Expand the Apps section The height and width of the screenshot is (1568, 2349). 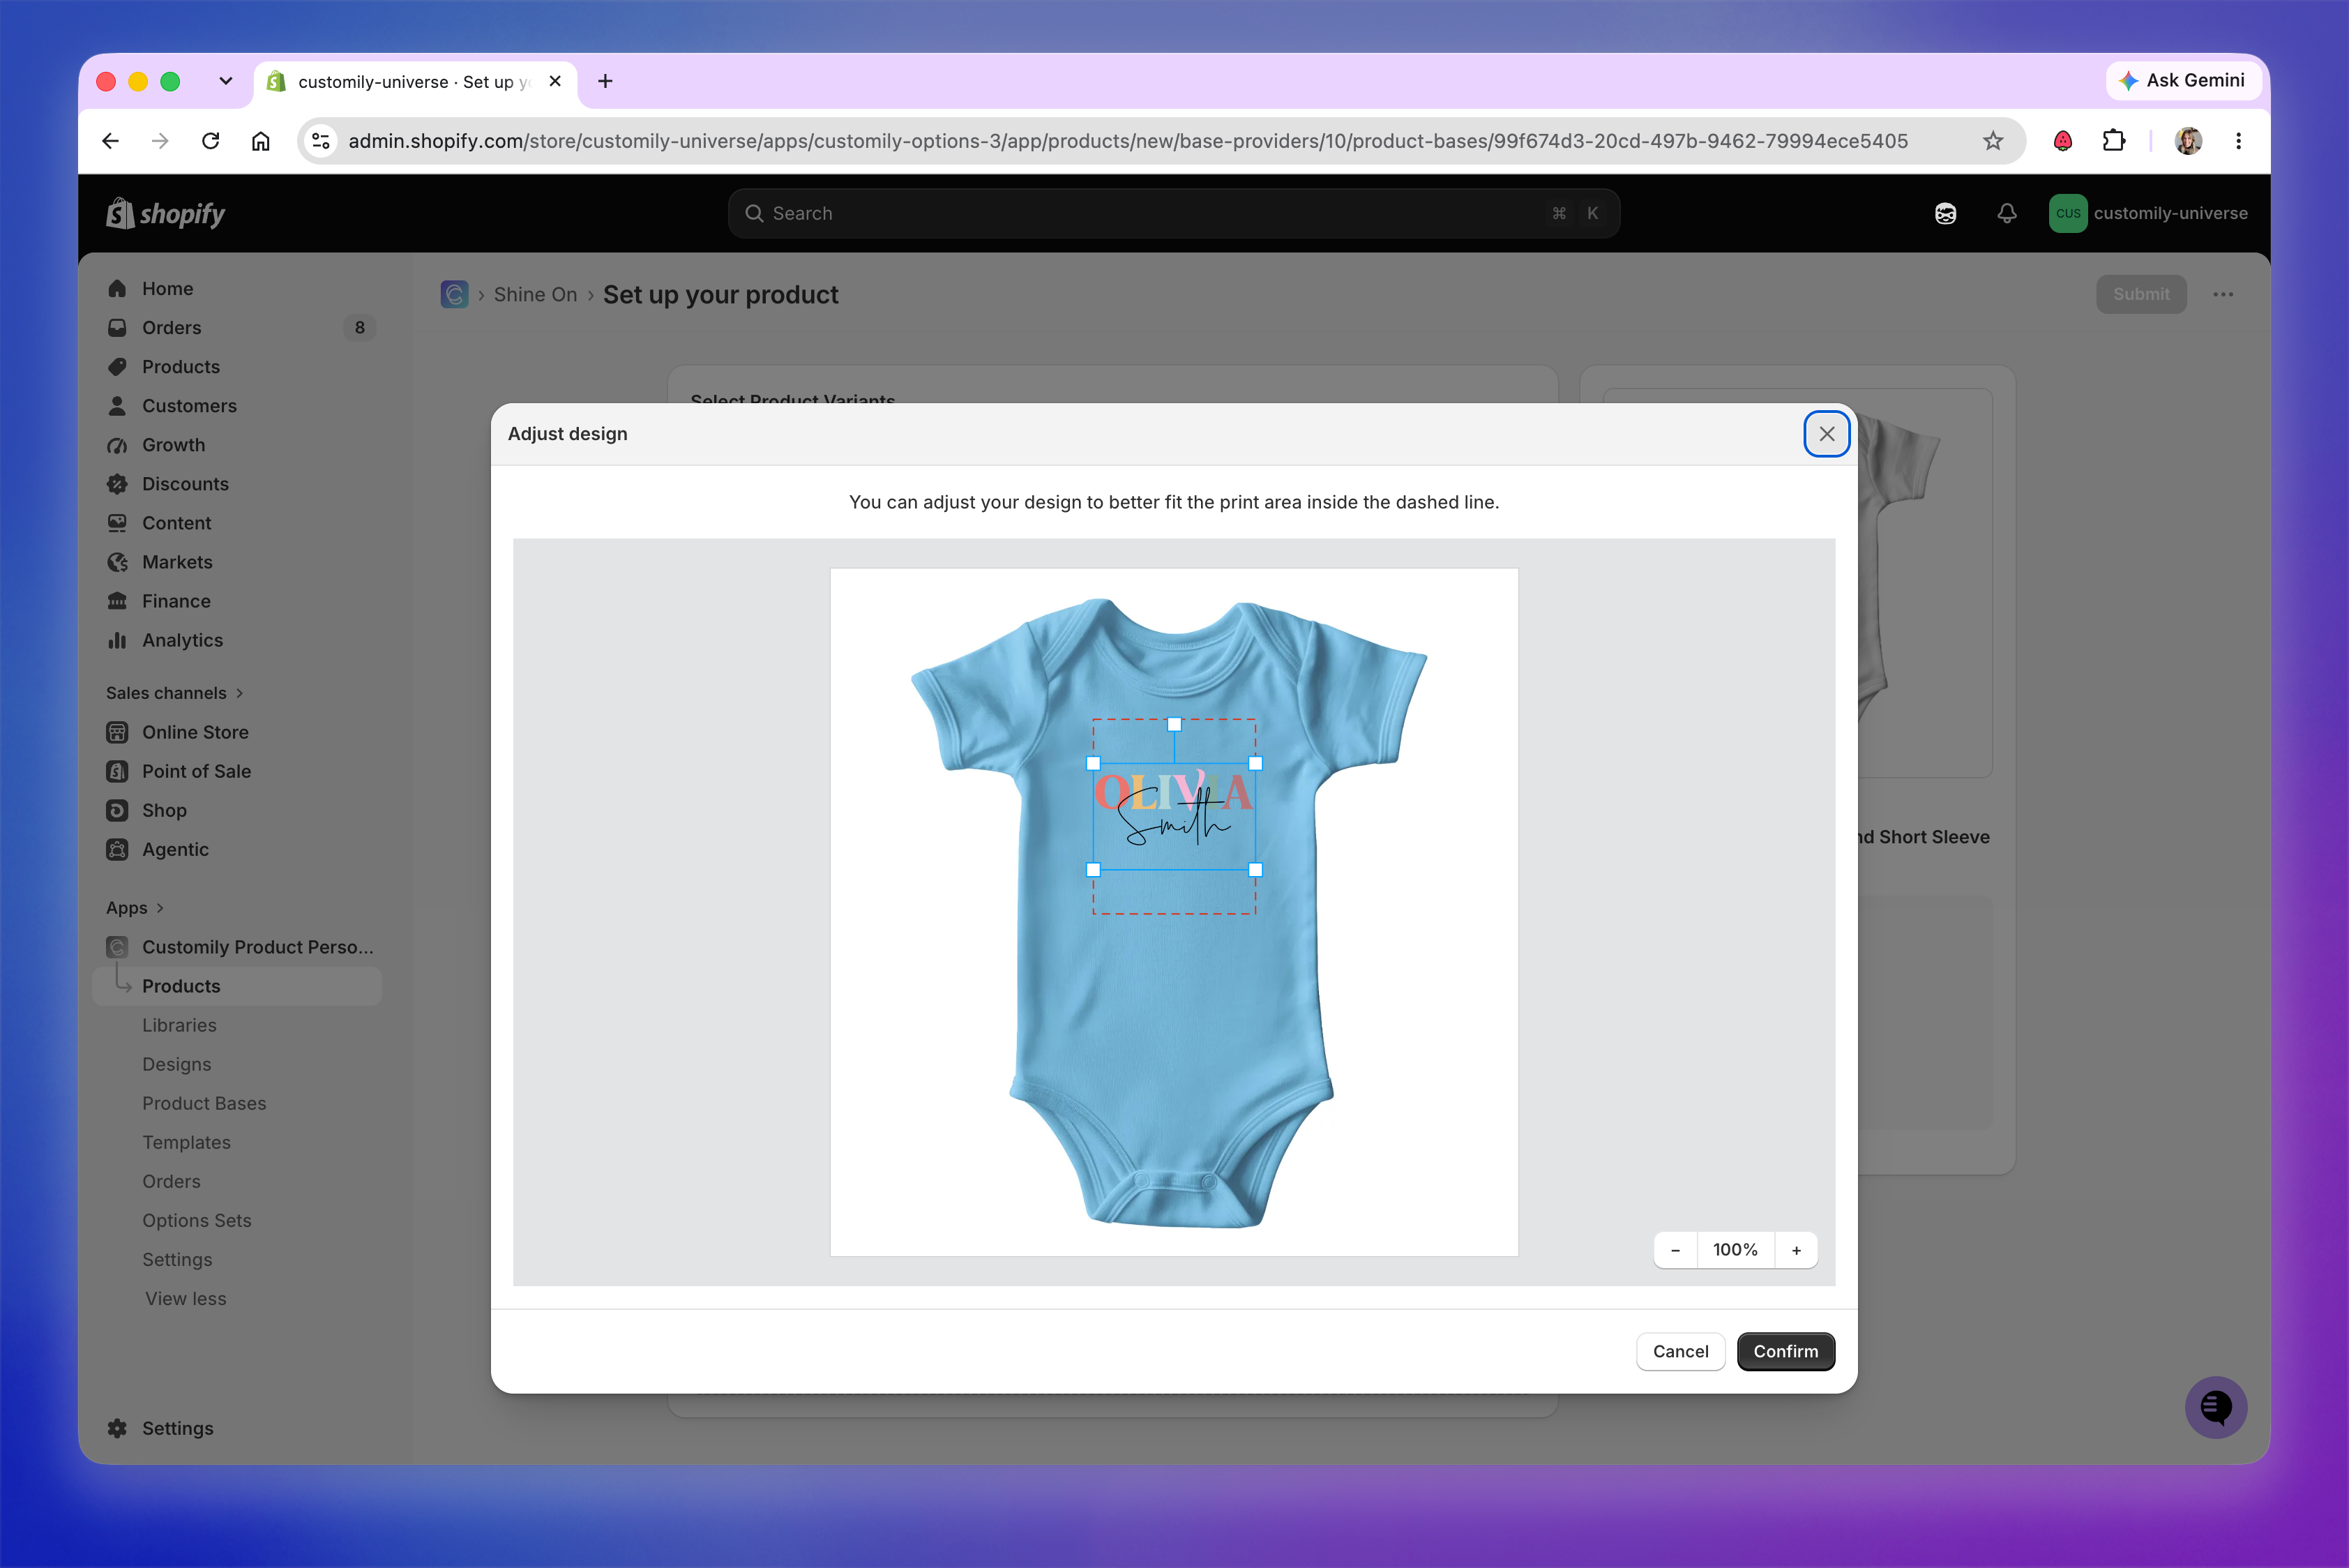pos(135,908)
